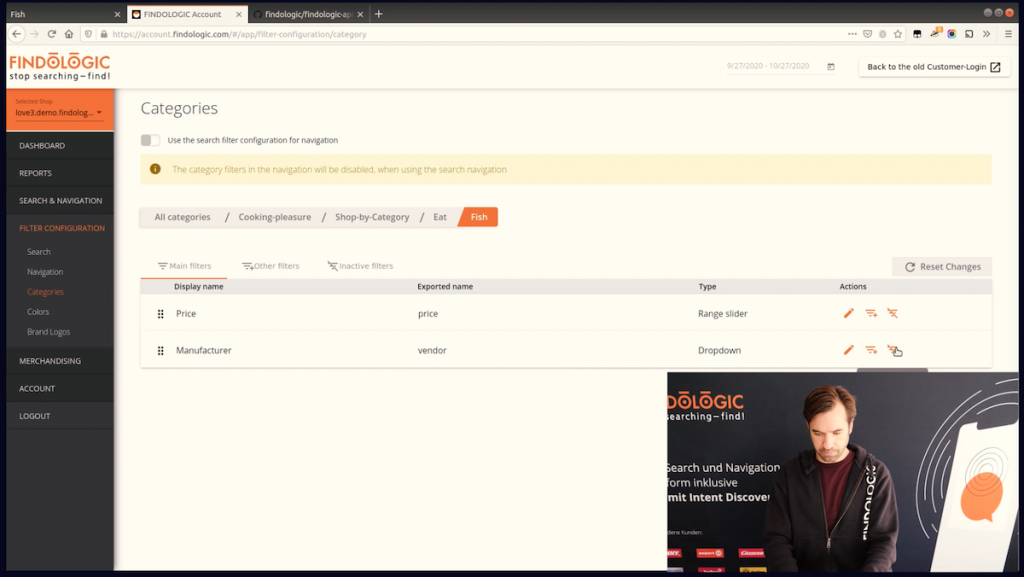Image resolution: width=1024 pixels, height=577 pixels.
Task: Select the Other filters tab
Action: 270,266
